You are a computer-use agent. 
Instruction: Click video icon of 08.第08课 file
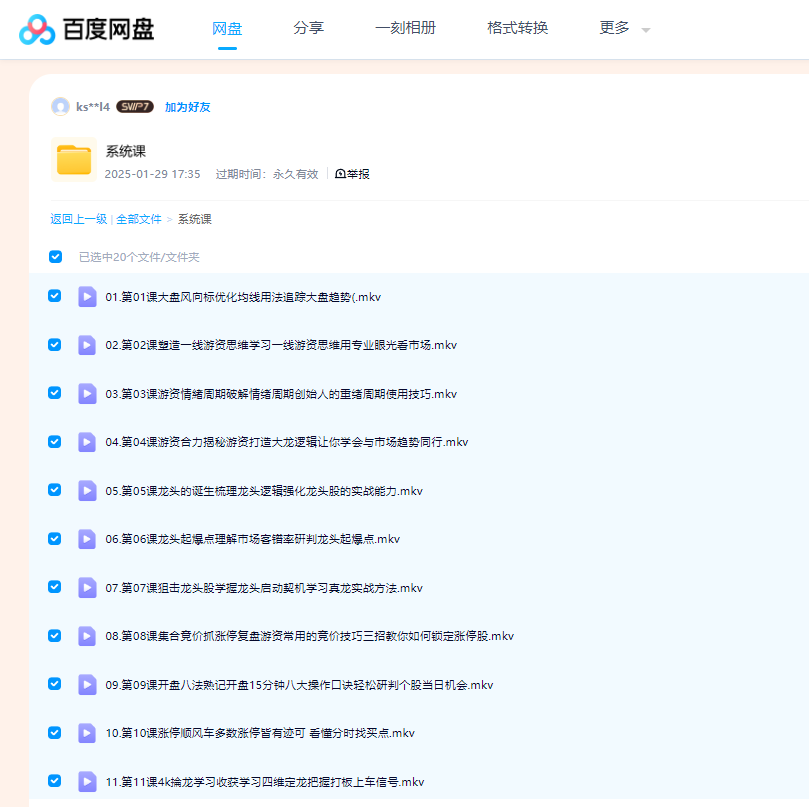(87, 636)
